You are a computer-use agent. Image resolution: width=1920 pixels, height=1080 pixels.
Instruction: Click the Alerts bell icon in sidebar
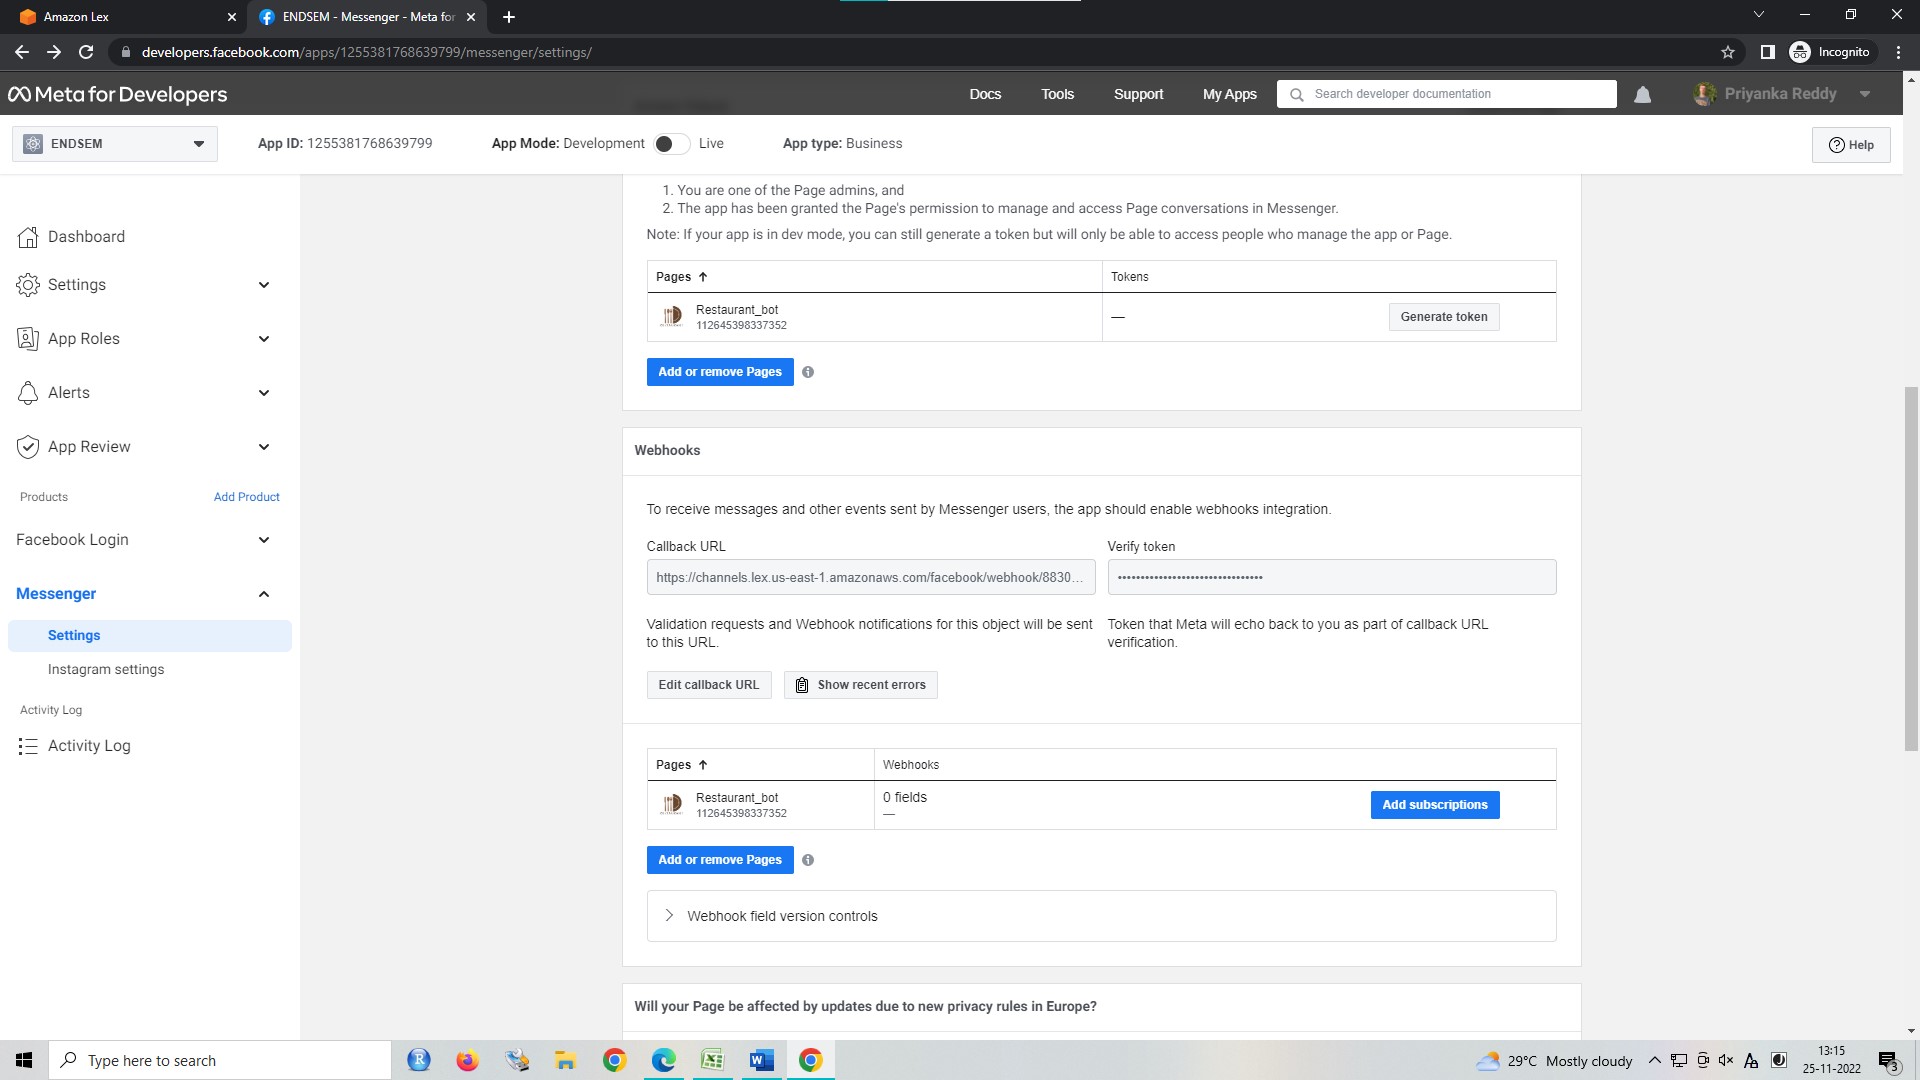pos(28,392)
